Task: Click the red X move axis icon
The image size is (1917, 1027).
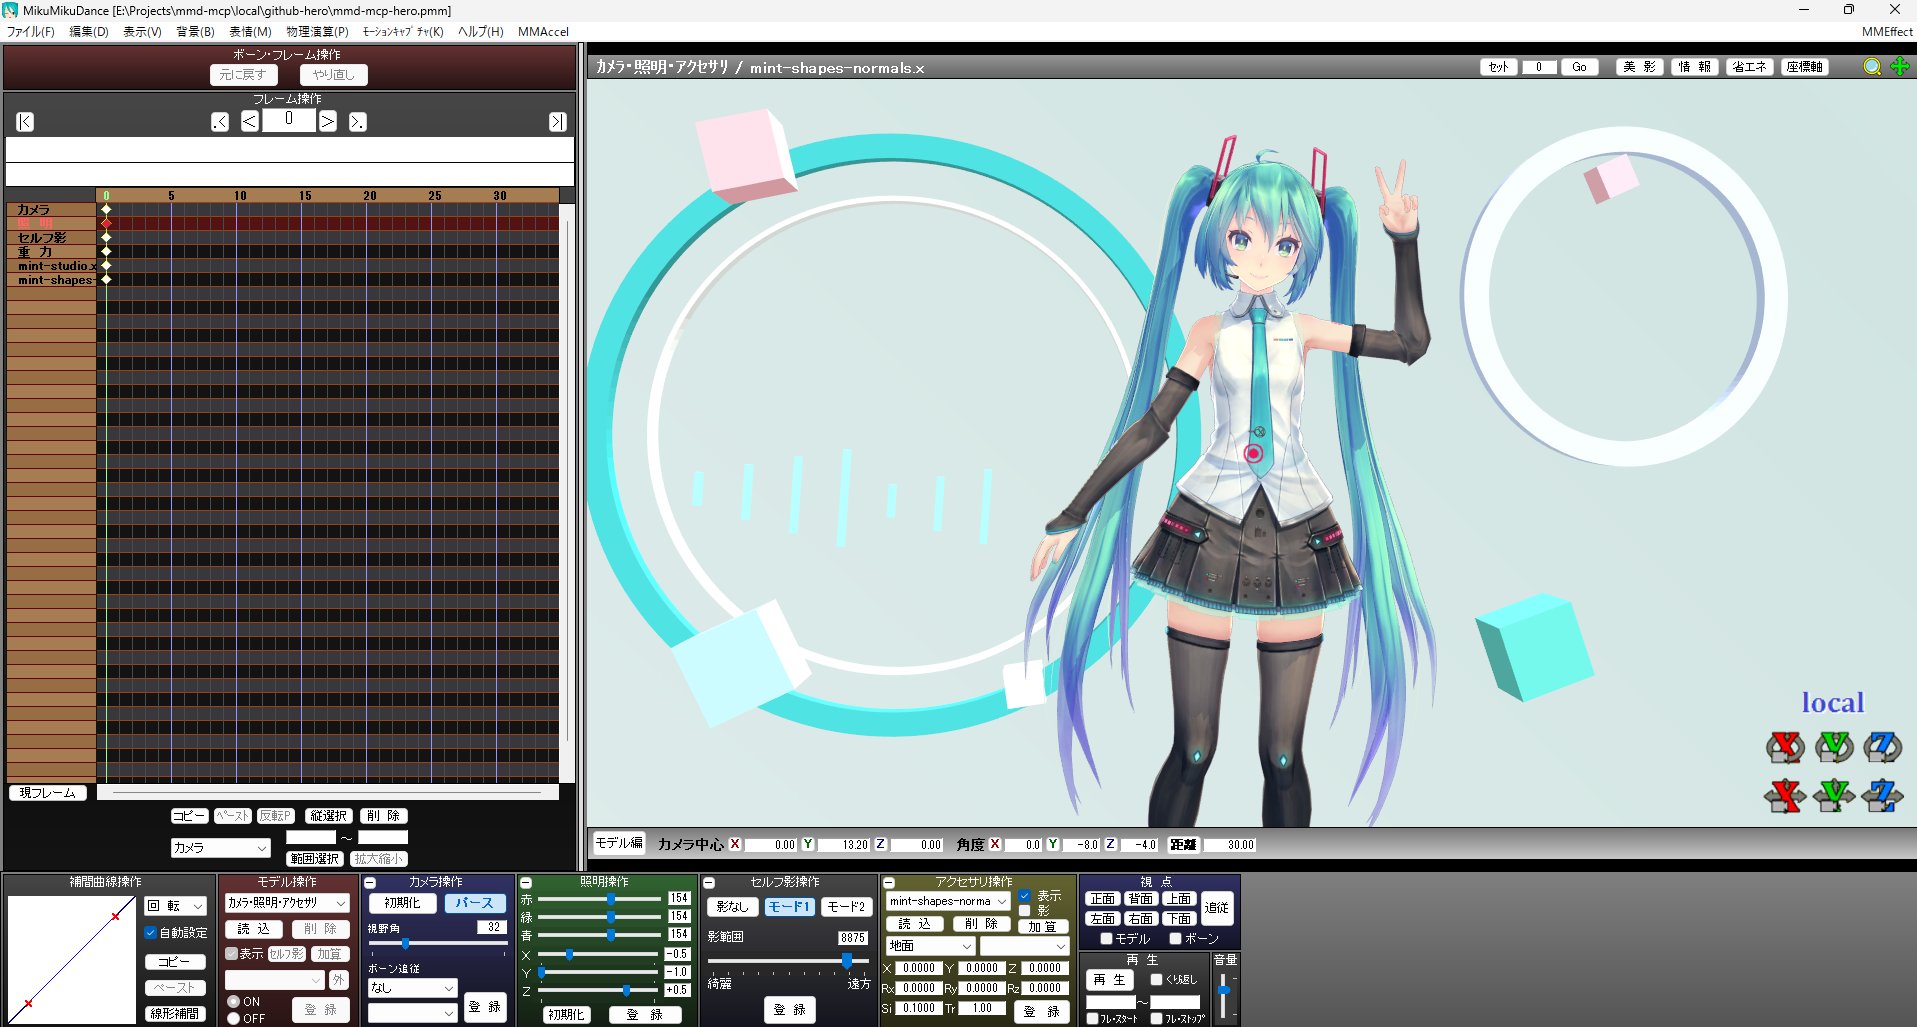Action: tap(1785, 796)
